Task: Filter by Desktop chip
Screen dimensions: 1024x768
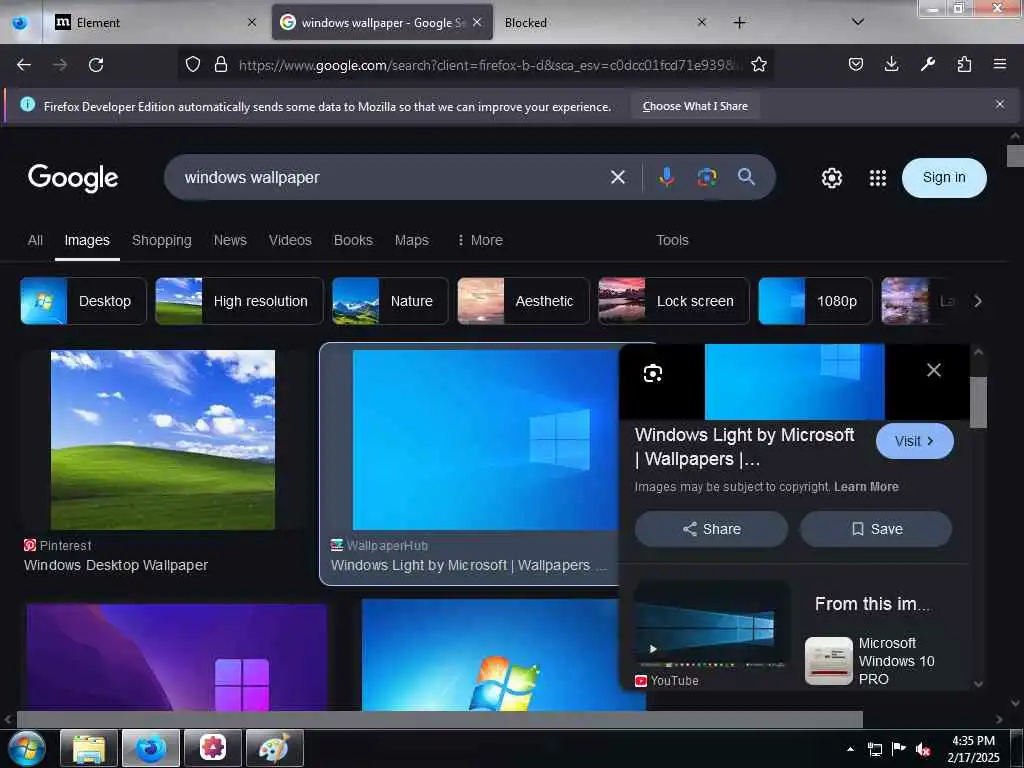Action: [84, 301]
